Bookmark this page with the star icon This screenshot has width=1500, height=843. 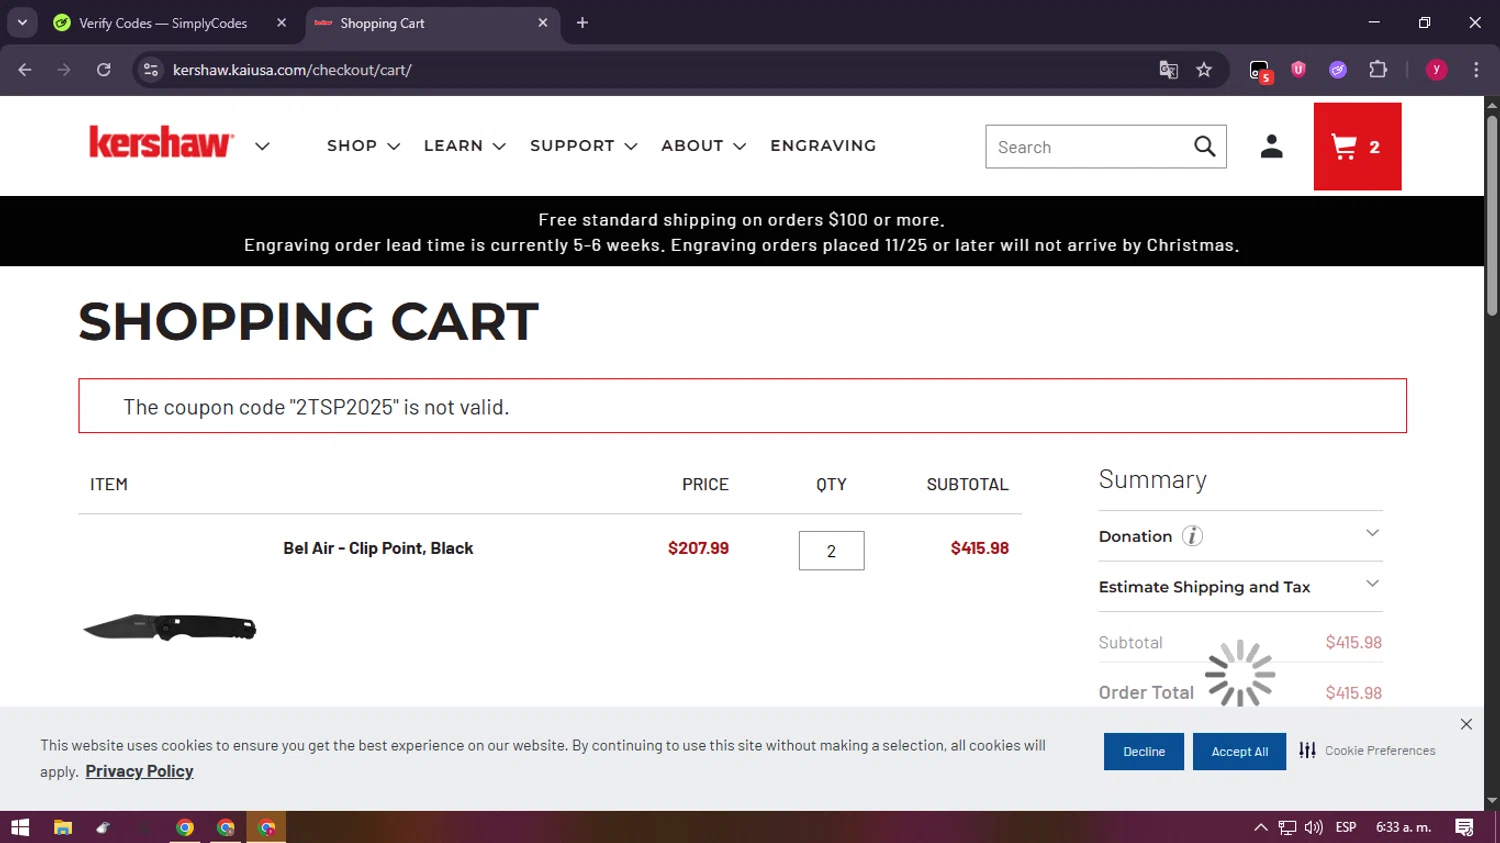point(1204,70)
